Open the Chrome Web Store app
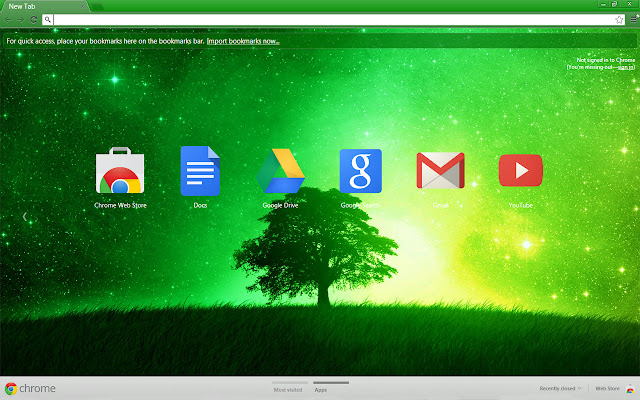 [x=120, y=171]
